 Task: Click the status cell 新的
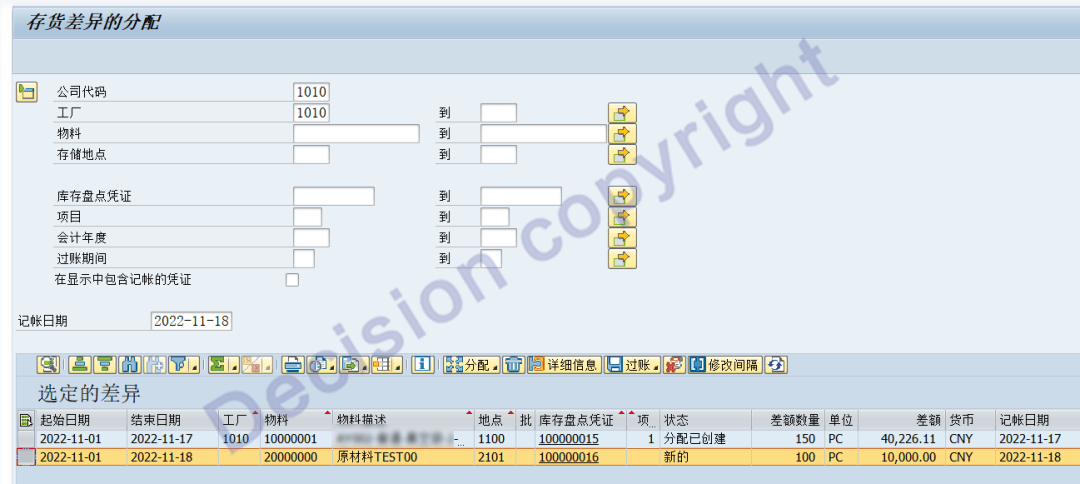tap(705, 457)
